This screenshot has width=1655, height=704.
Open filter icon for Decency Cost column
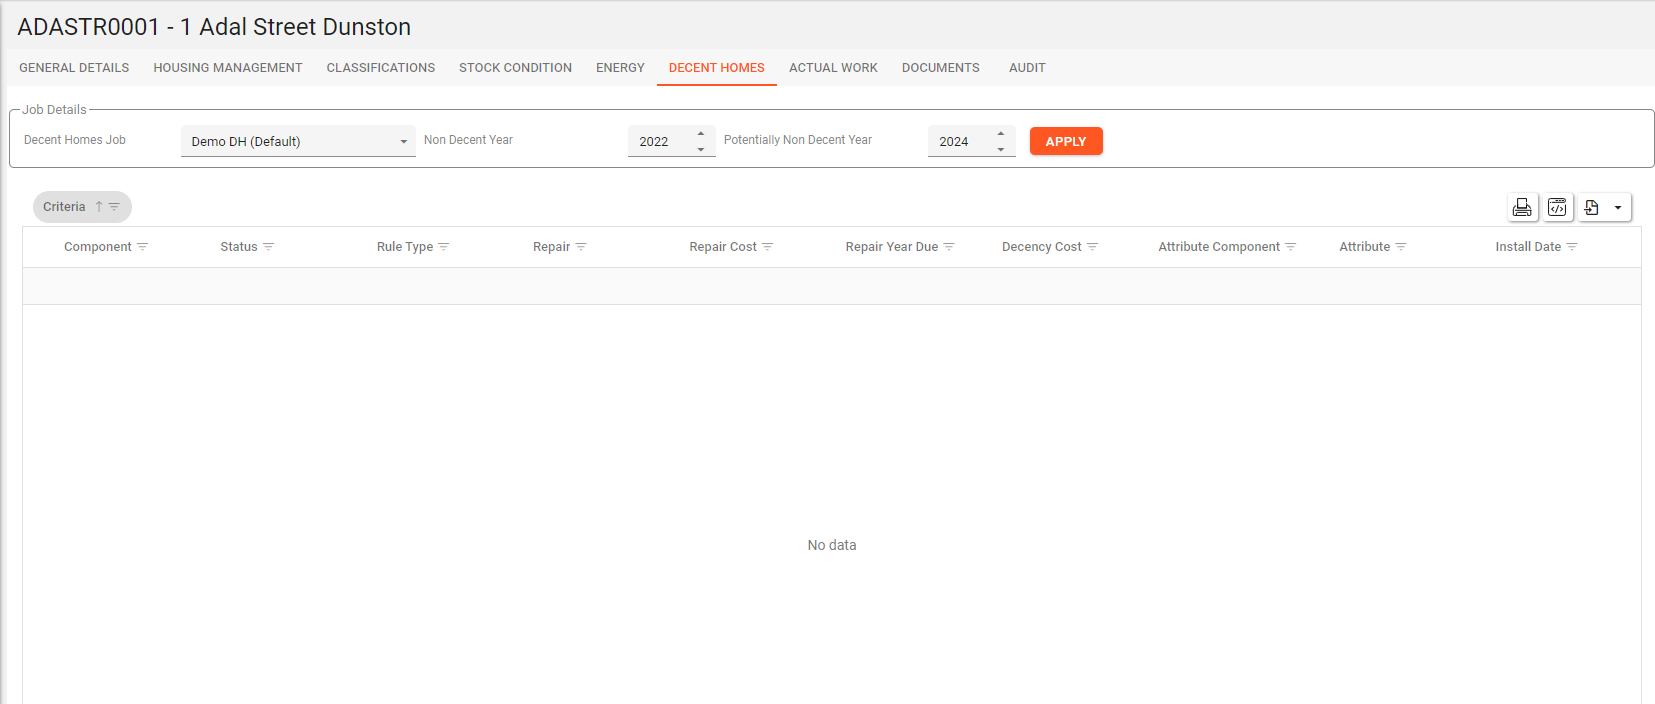pyautogui.click(x=1093, y=247)
